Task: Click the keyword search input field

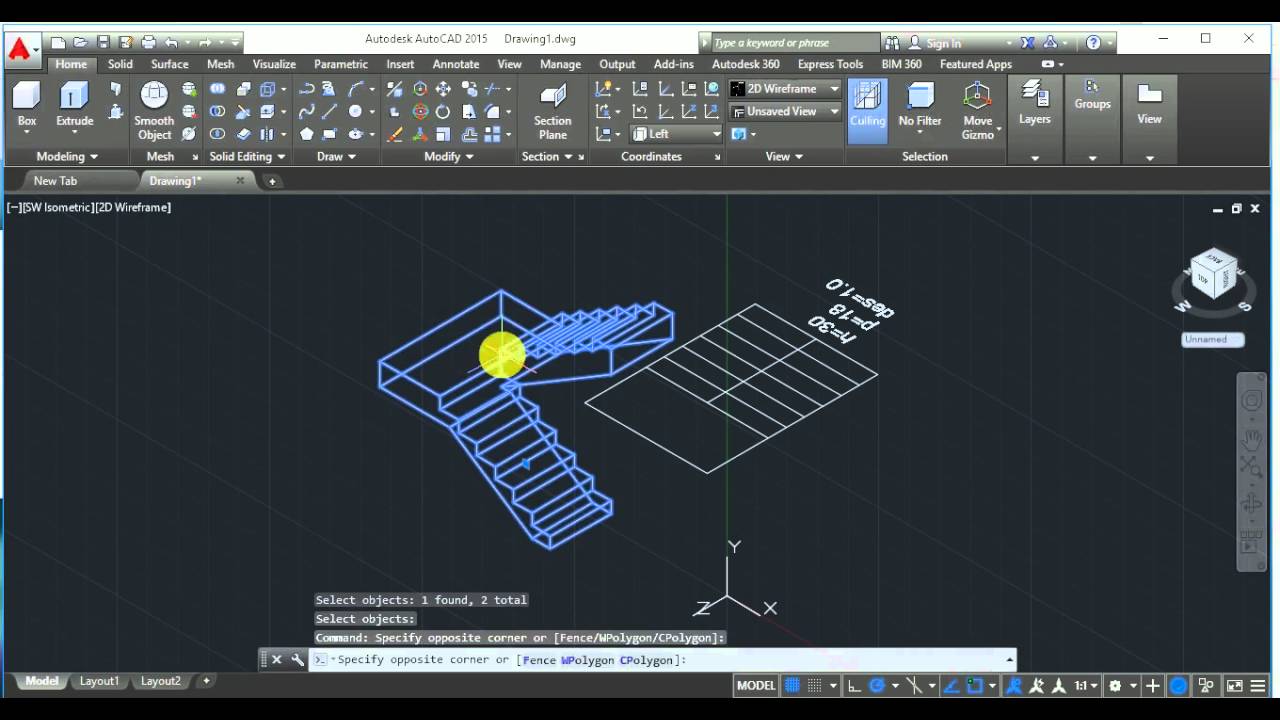Action: (x=790, y=43)
